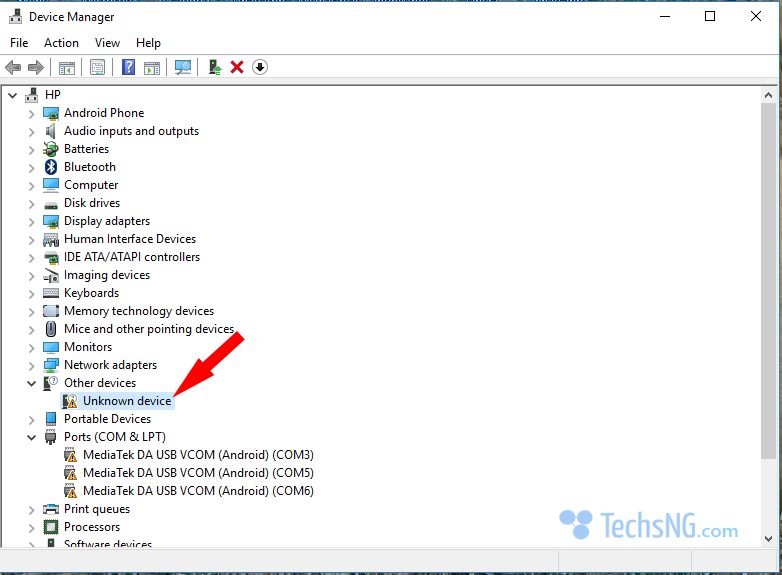The width and height of the screenshot is (782, 575).
Task: Click the Unknown device warning icon
Action: click(70, 401)
